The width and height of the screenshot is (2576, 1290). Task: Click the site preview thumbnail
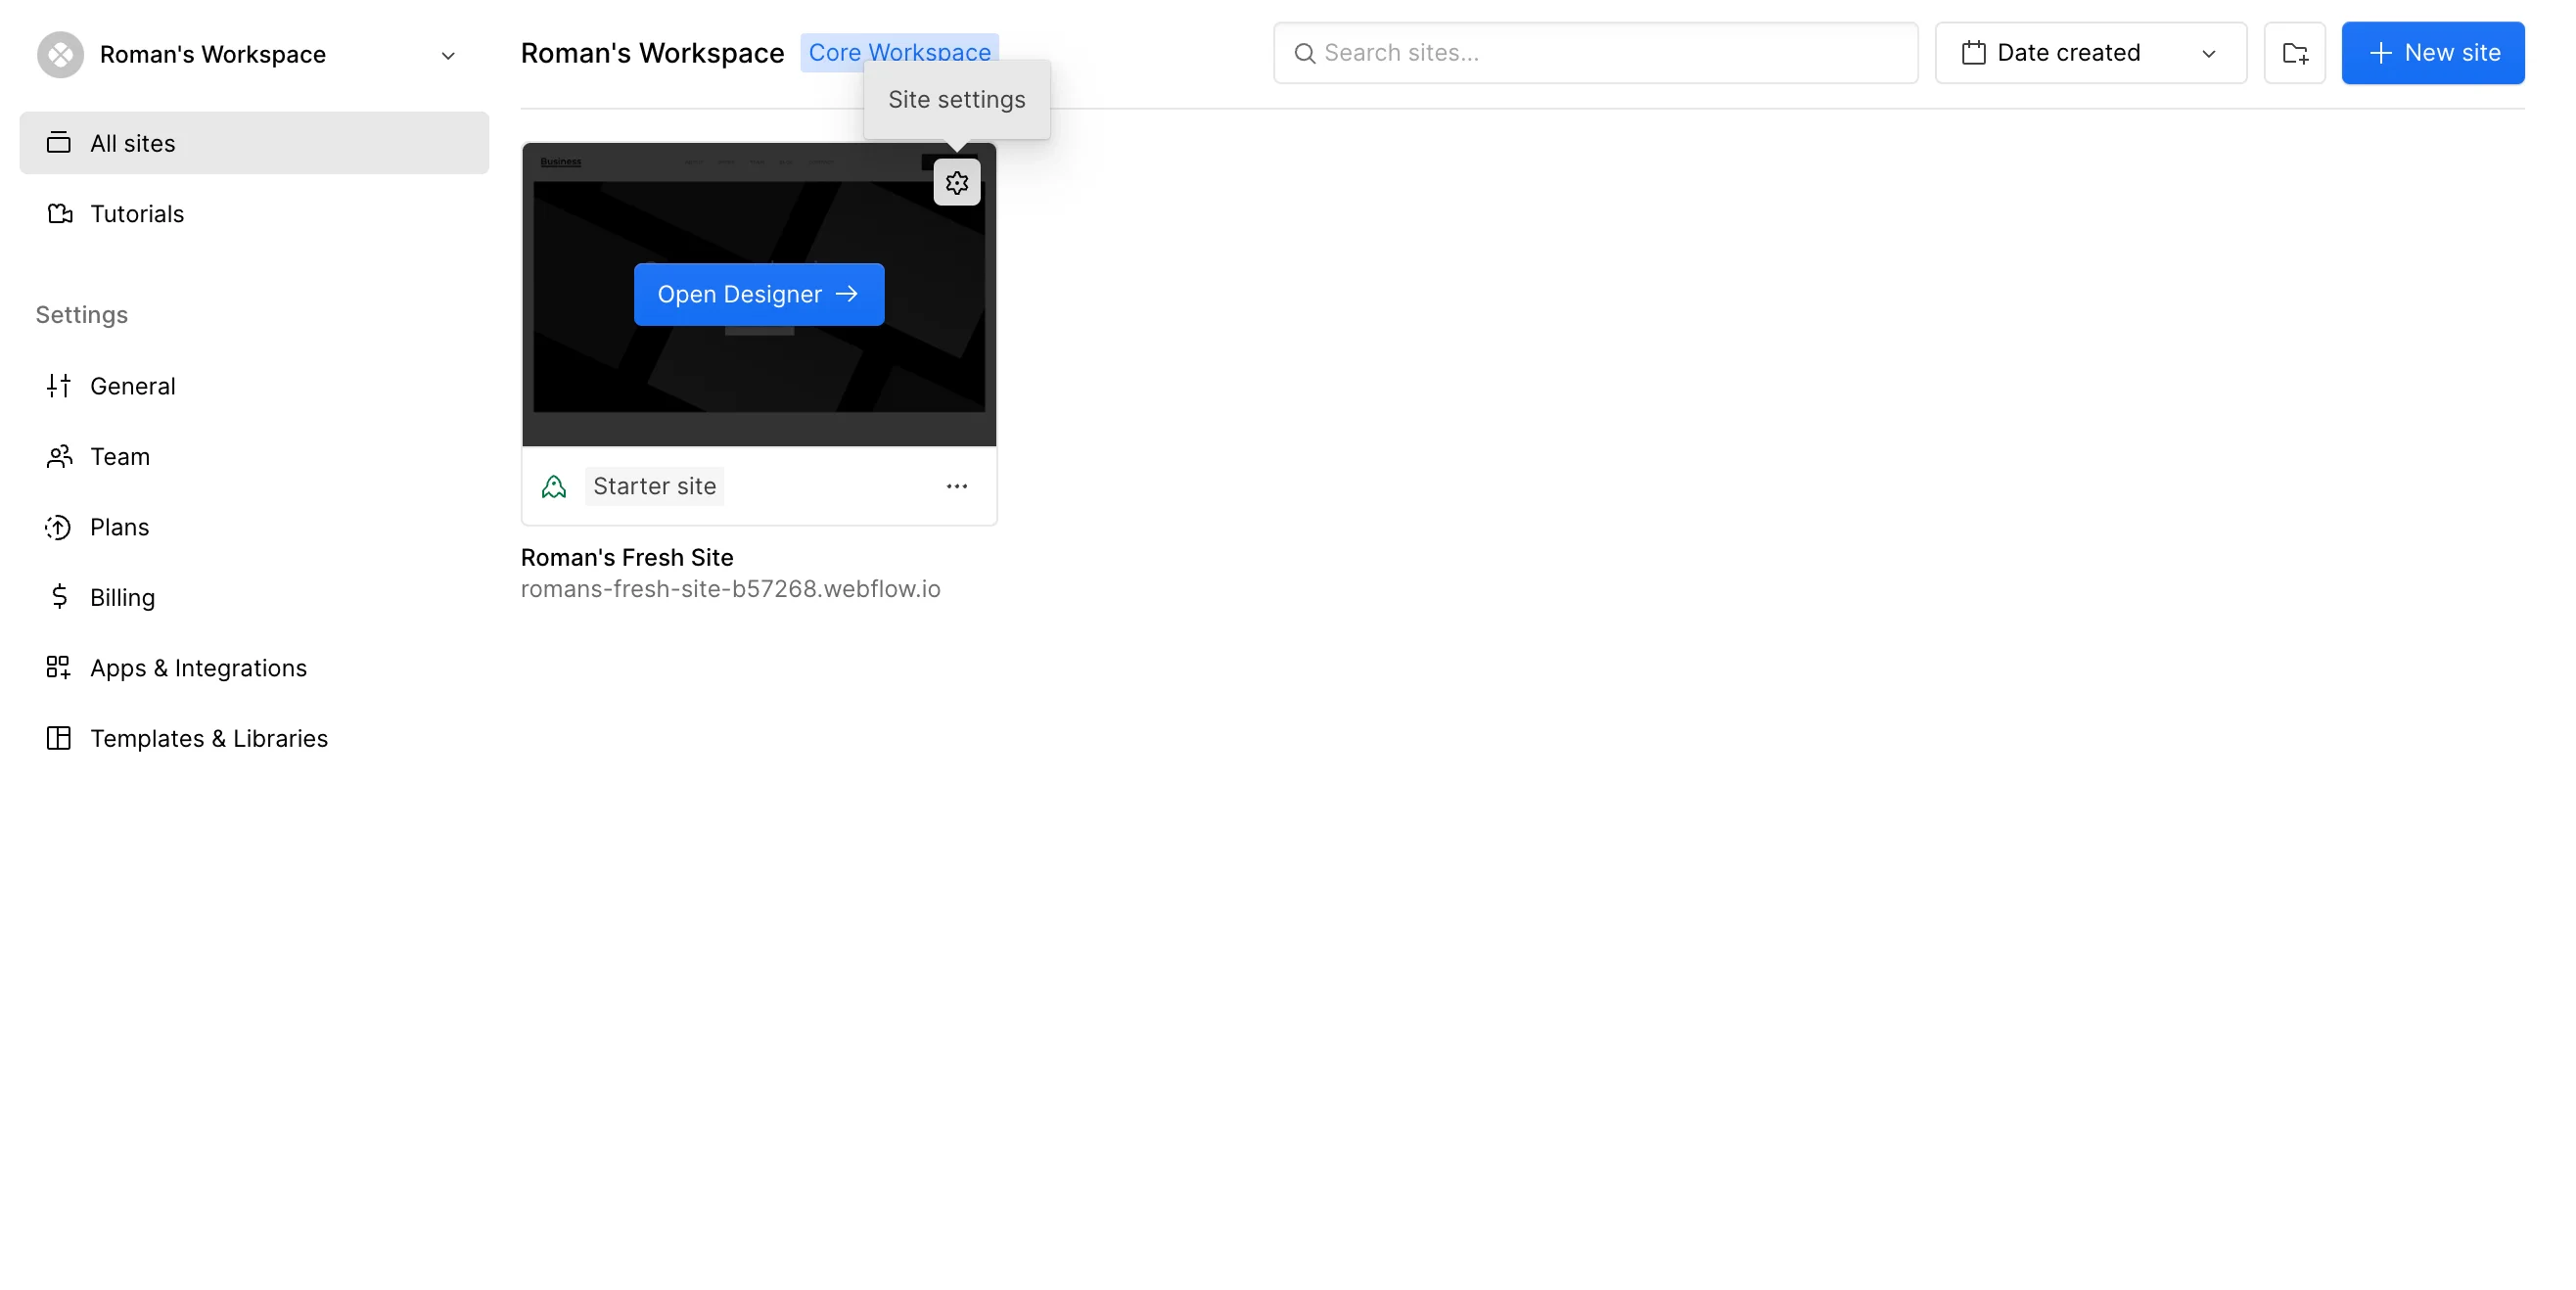(x=758, y=294)
